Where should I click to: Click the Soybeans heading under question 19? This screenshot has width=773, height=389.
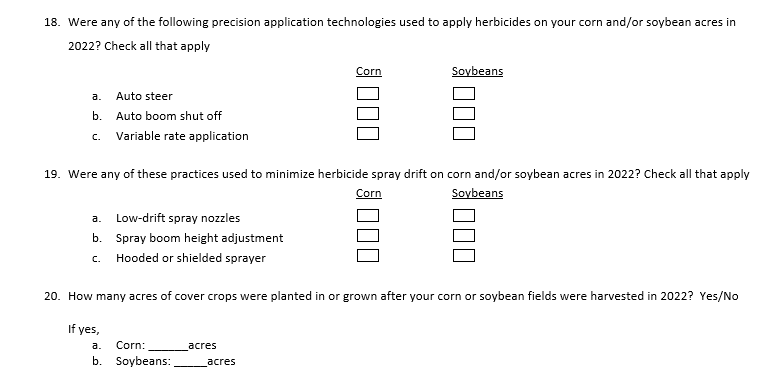[x=477, y=193]
